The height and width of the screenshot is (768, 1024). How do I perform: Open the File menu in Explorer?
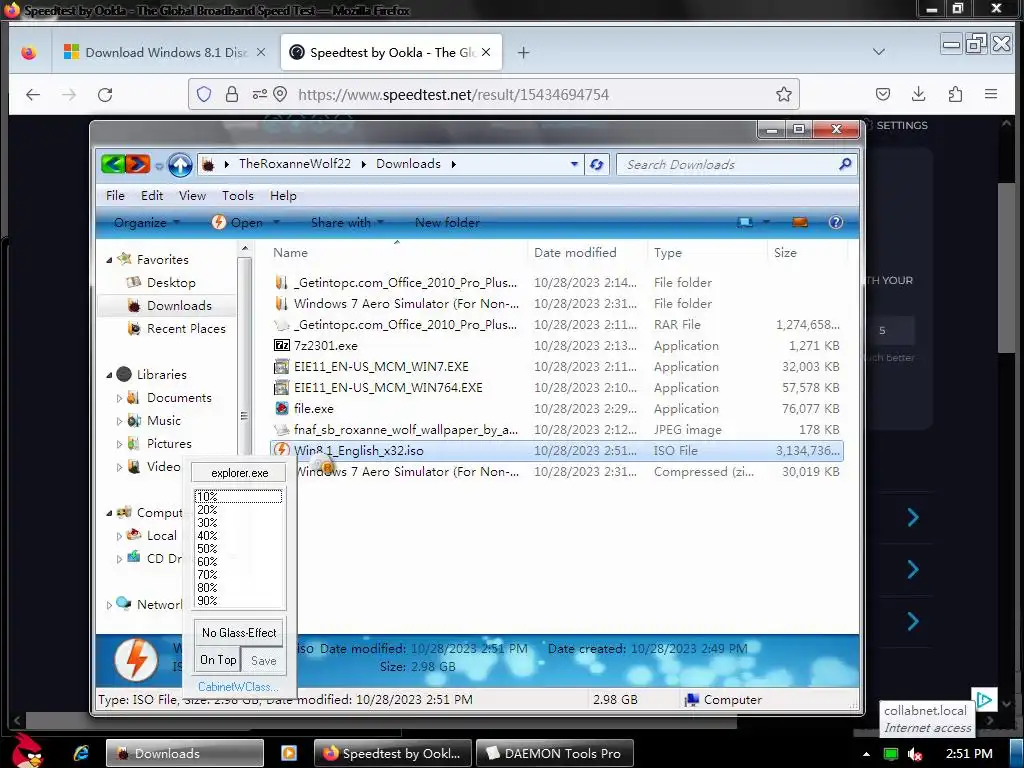[x=115, y=195]
